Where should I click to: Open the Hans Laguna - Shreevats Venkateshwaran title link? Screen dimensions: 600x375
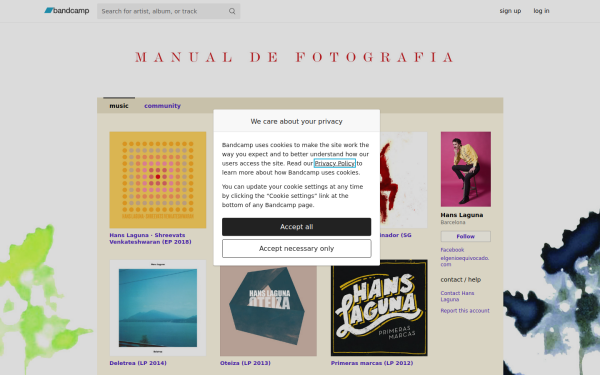tap(150, 238)
